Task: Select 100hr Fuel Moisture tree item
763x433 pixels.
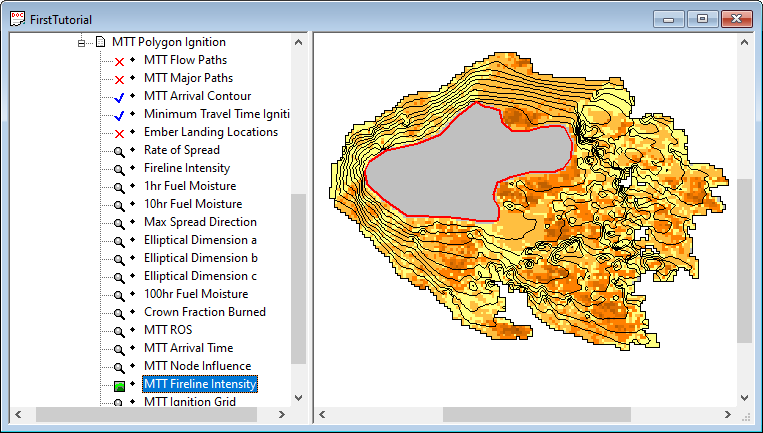Action: click(x=196, y=294)
